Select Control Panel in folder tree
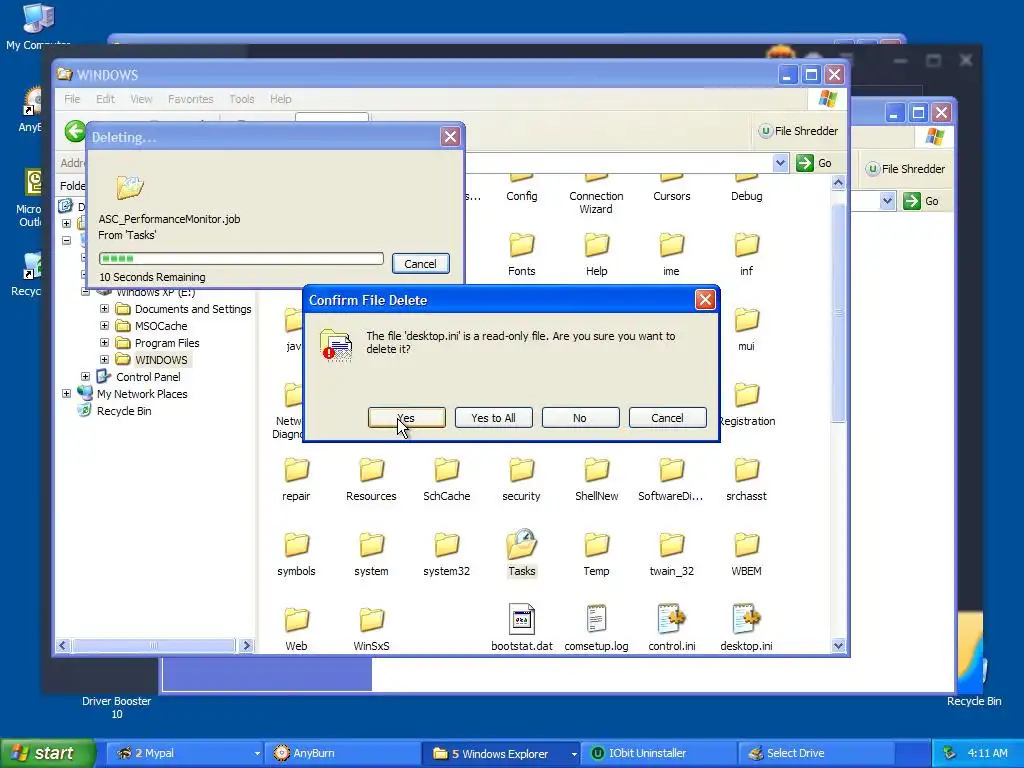 click(148, 377)
